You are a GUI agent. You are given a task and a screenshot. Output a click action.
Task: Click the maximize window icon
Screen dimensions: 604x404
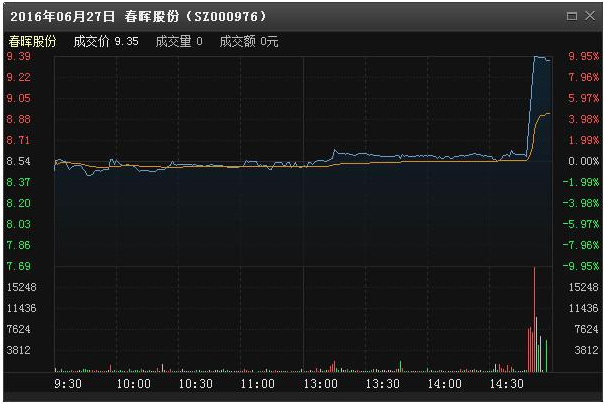click(x=572, y=16)
